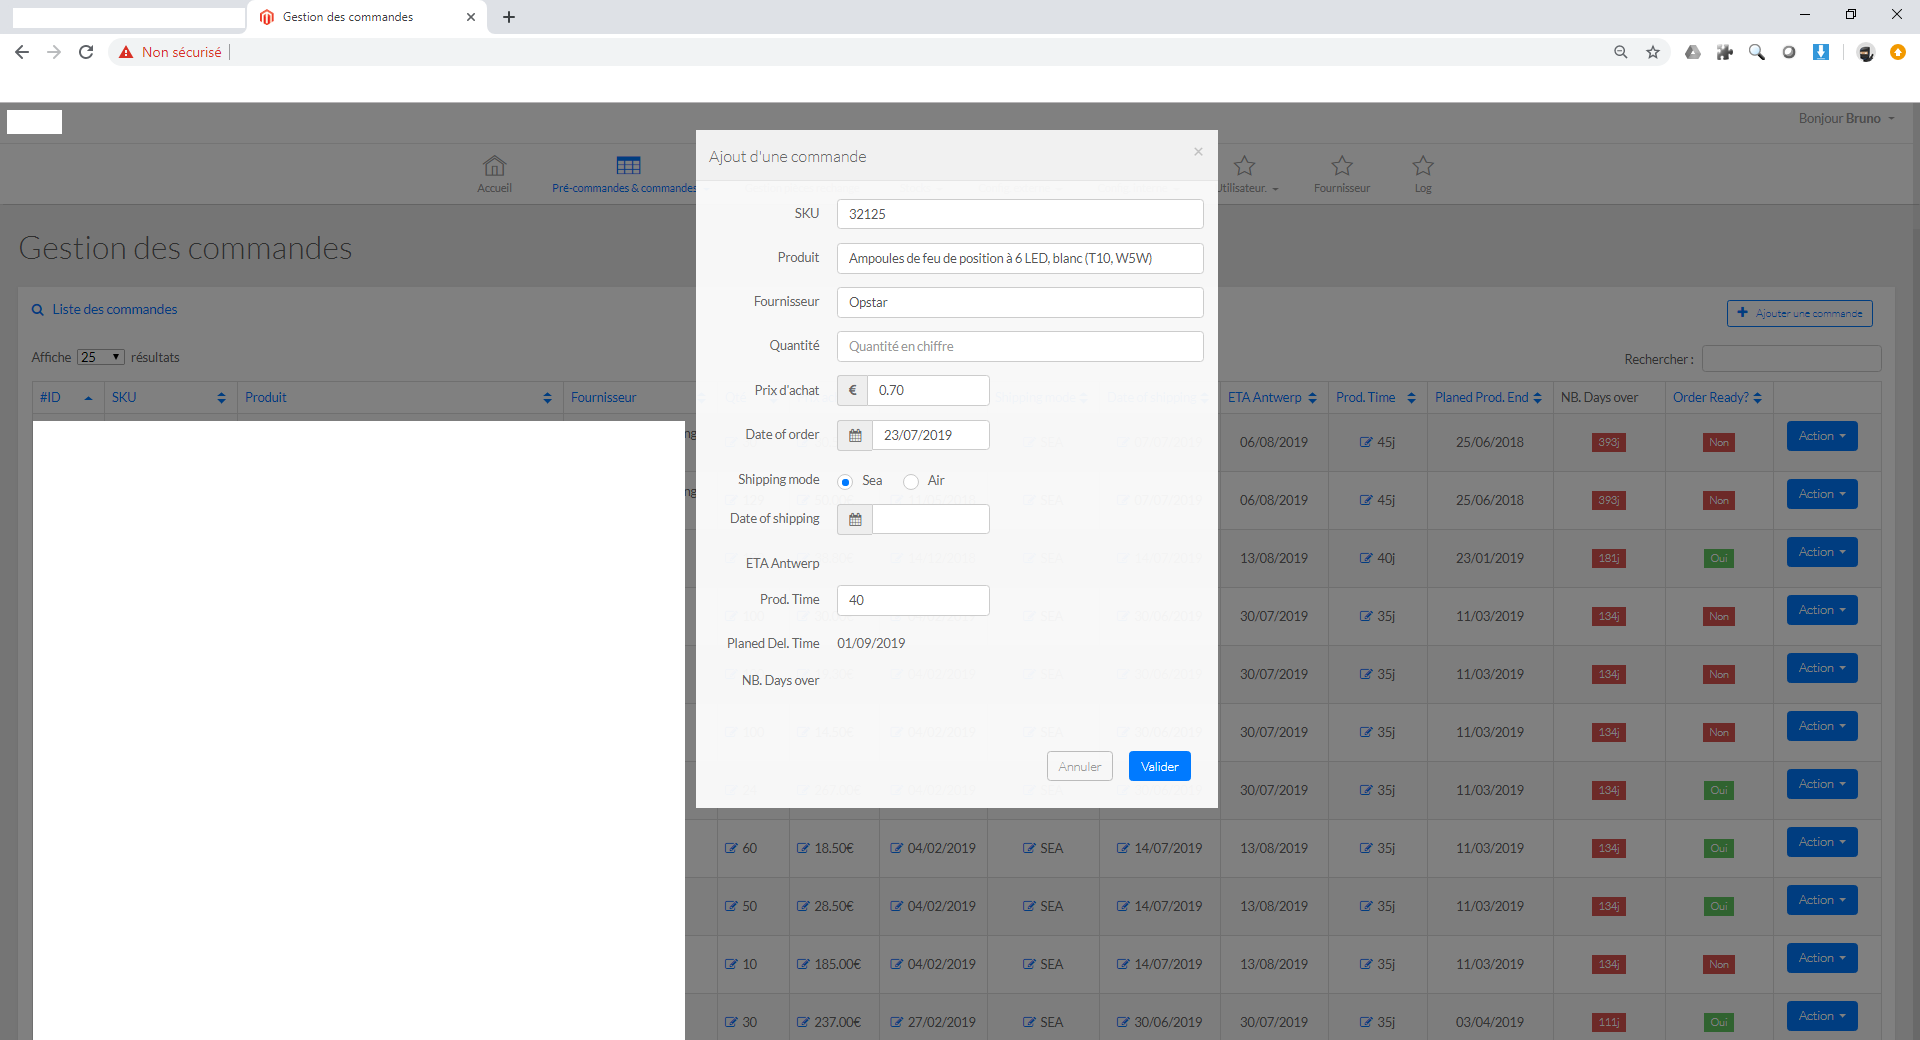Bookmark this page with star icon

click(1653, 52)
